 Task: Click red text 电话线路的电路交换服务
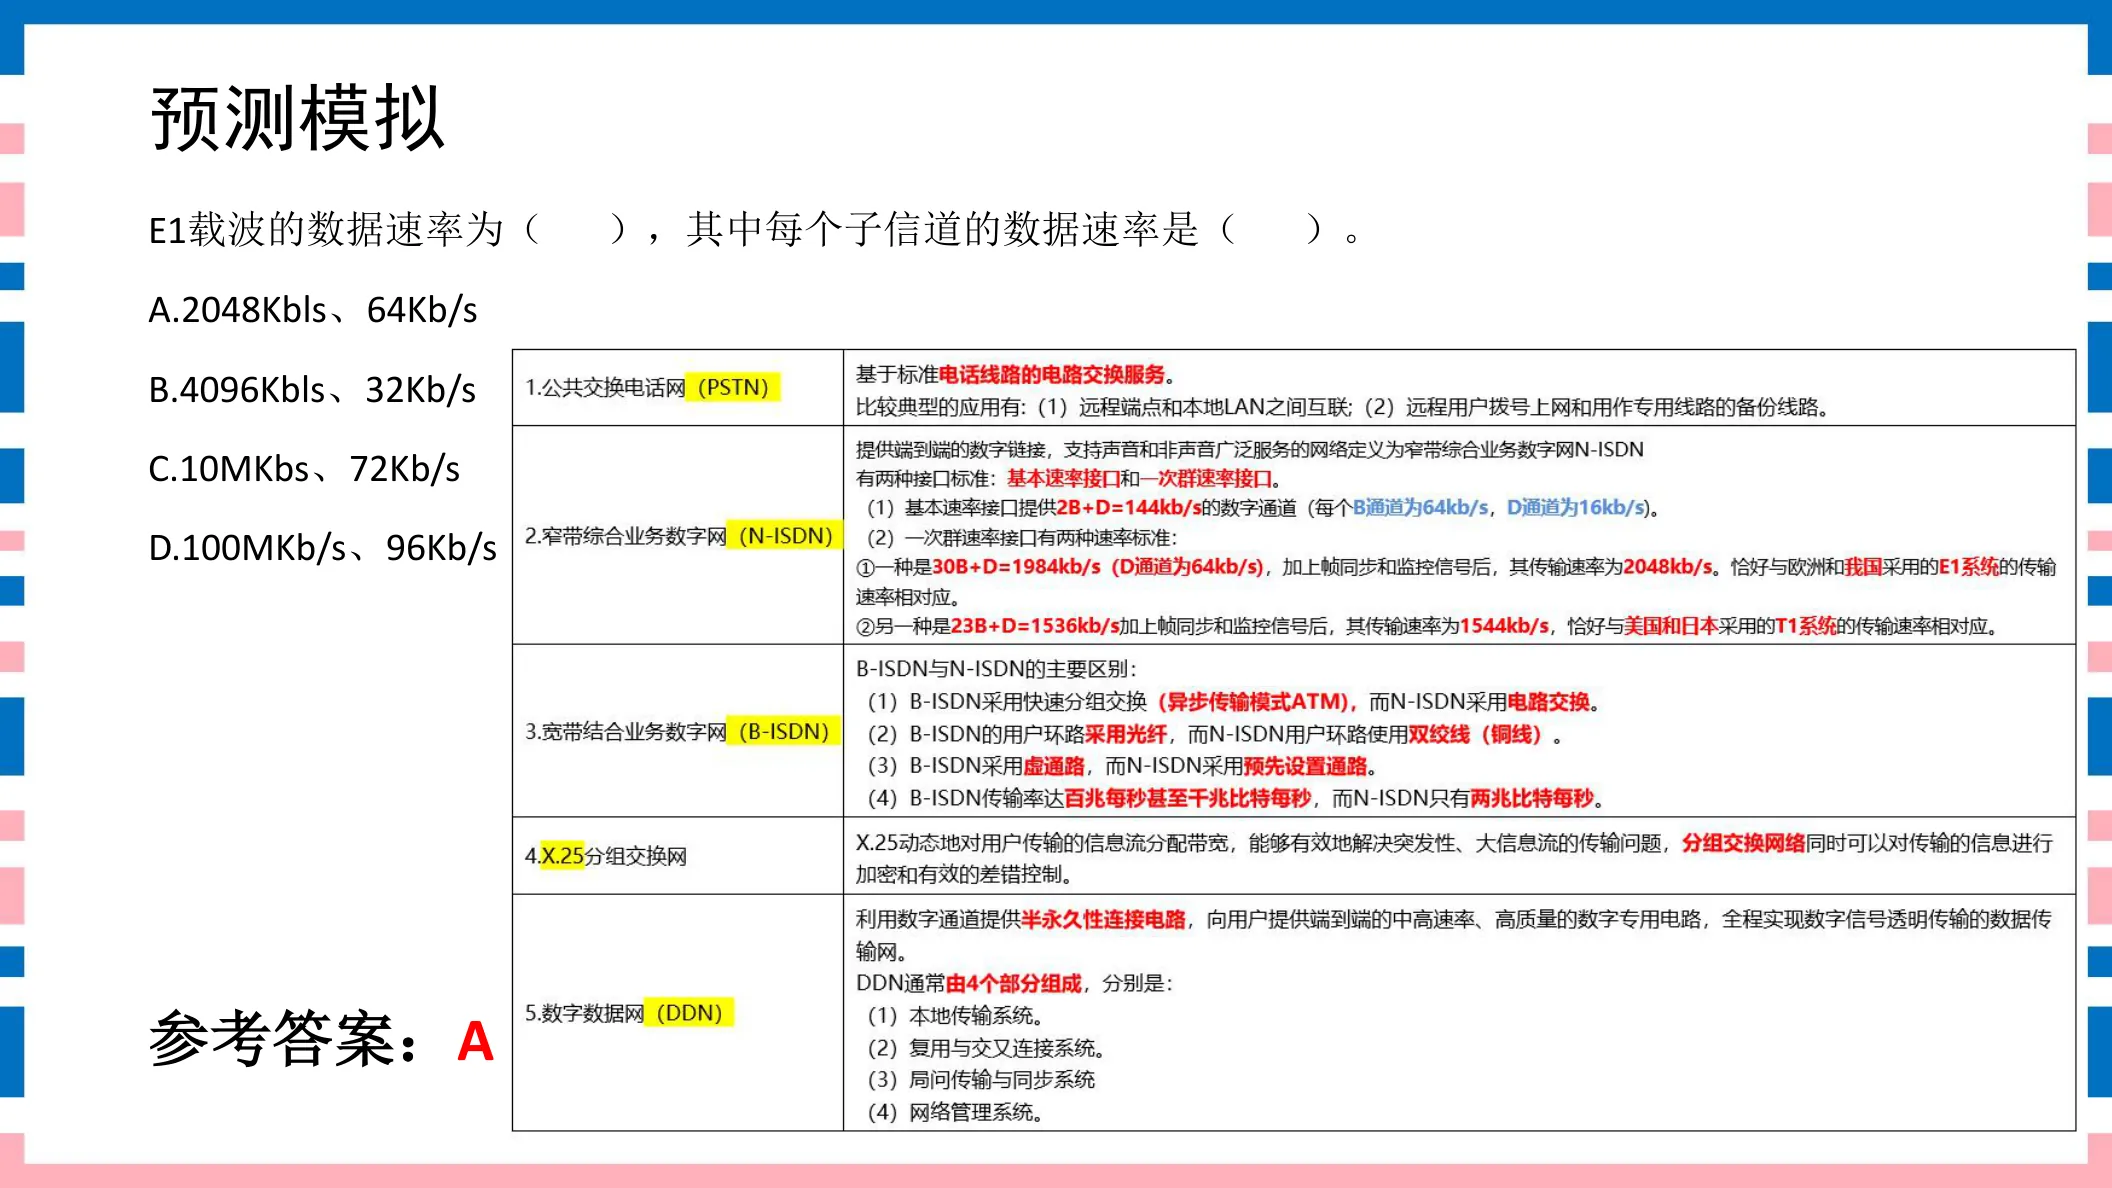click(1052, 375)
